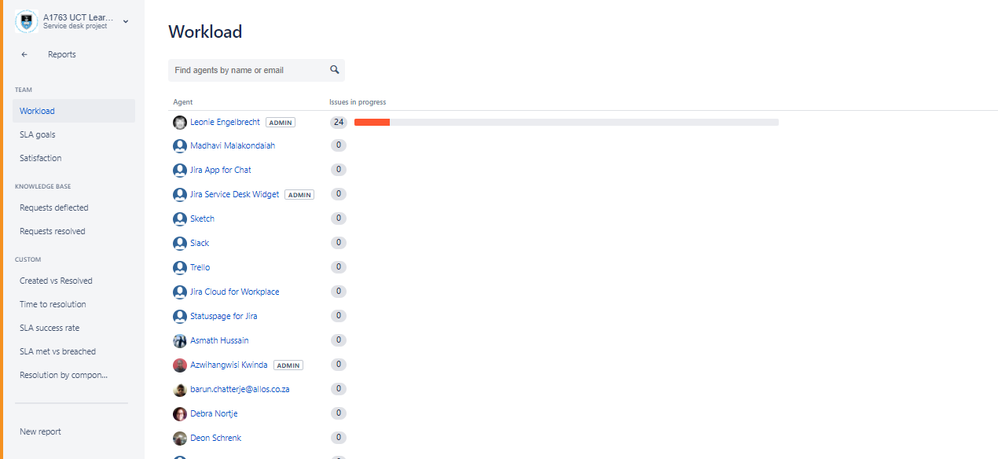998x459 pixels.
Task: Click the Agent column header
Action: [x=183, y=102]
